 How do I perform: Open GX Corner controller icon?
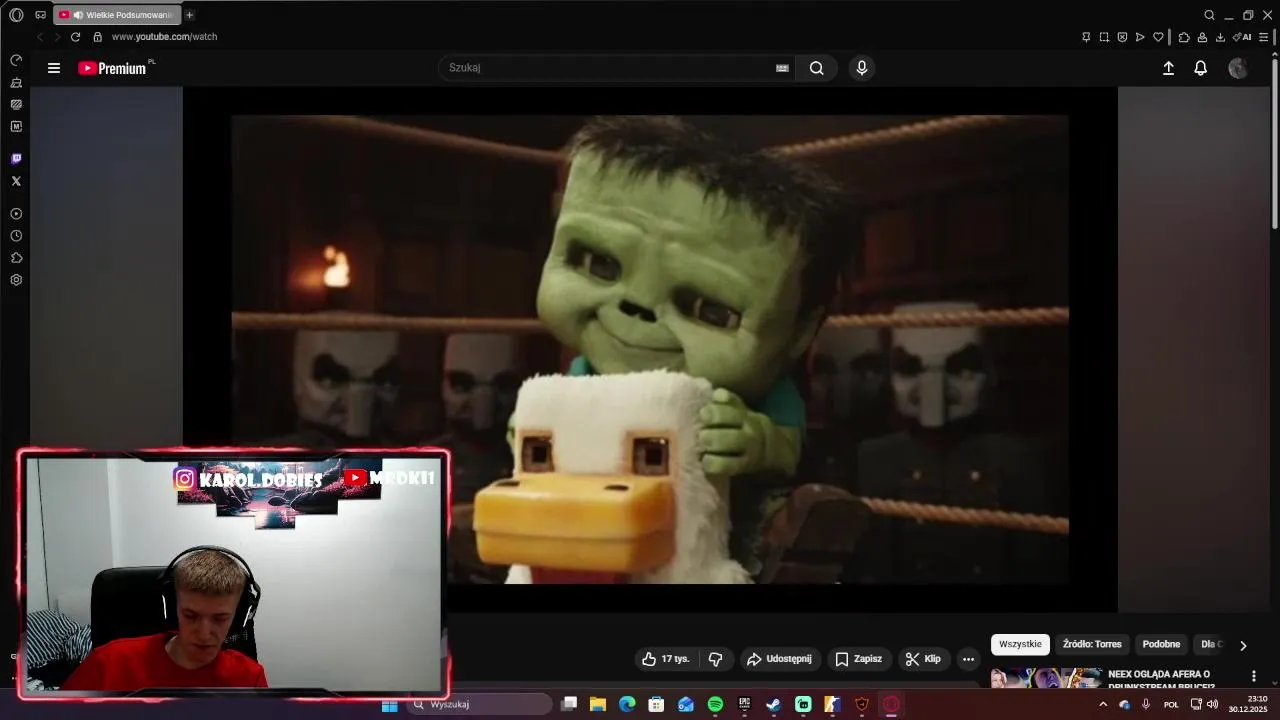coord(40,15)
